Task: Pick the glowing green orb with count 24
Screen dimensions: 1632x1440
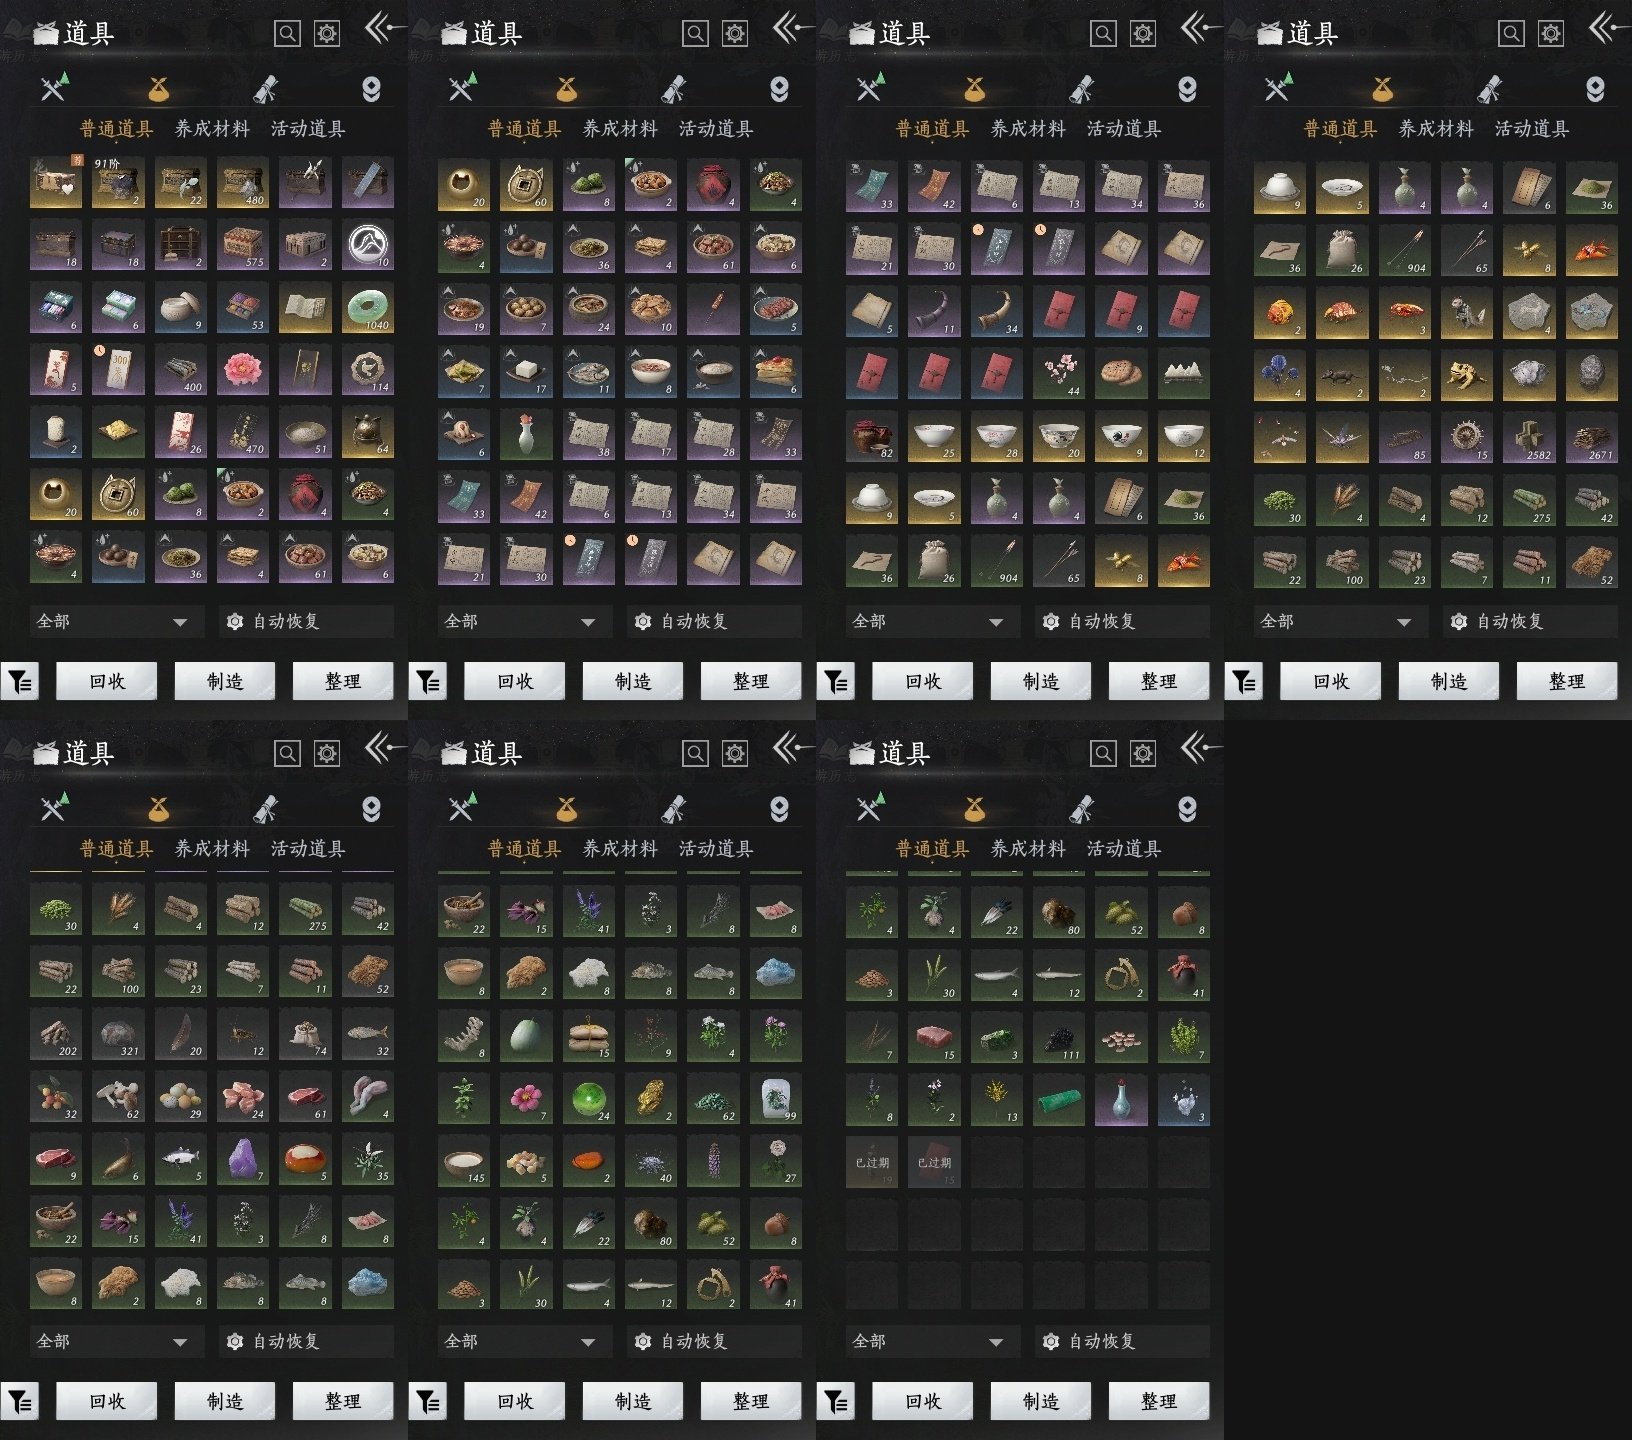Action: pyautogui.click(x=589, y=1099)
